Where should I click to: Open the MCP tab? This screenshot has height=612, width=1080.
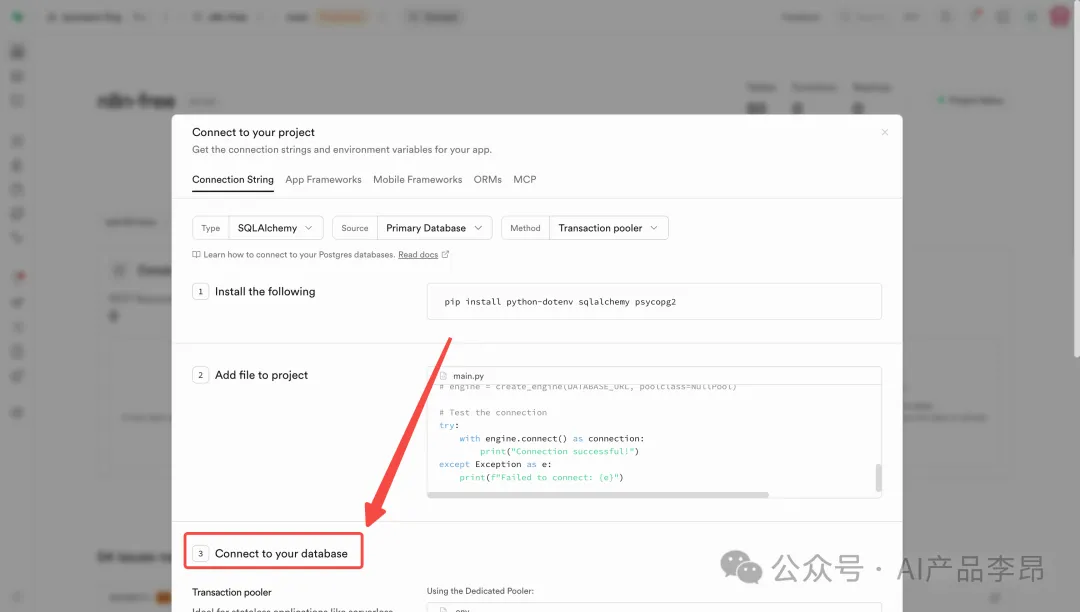524,180
